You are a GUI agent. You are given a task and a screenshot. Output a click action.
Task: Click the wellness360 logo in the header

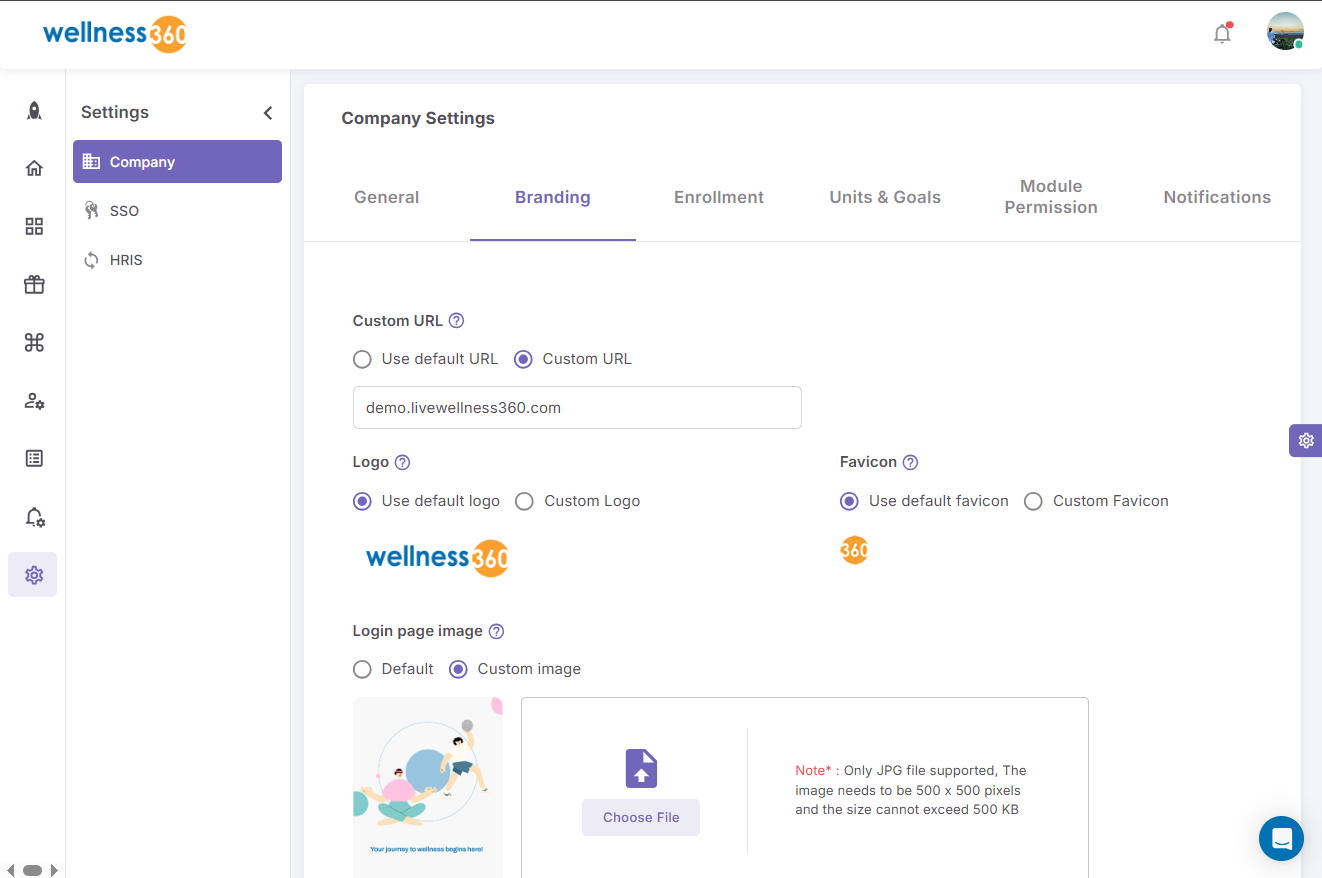pos(115,34)
